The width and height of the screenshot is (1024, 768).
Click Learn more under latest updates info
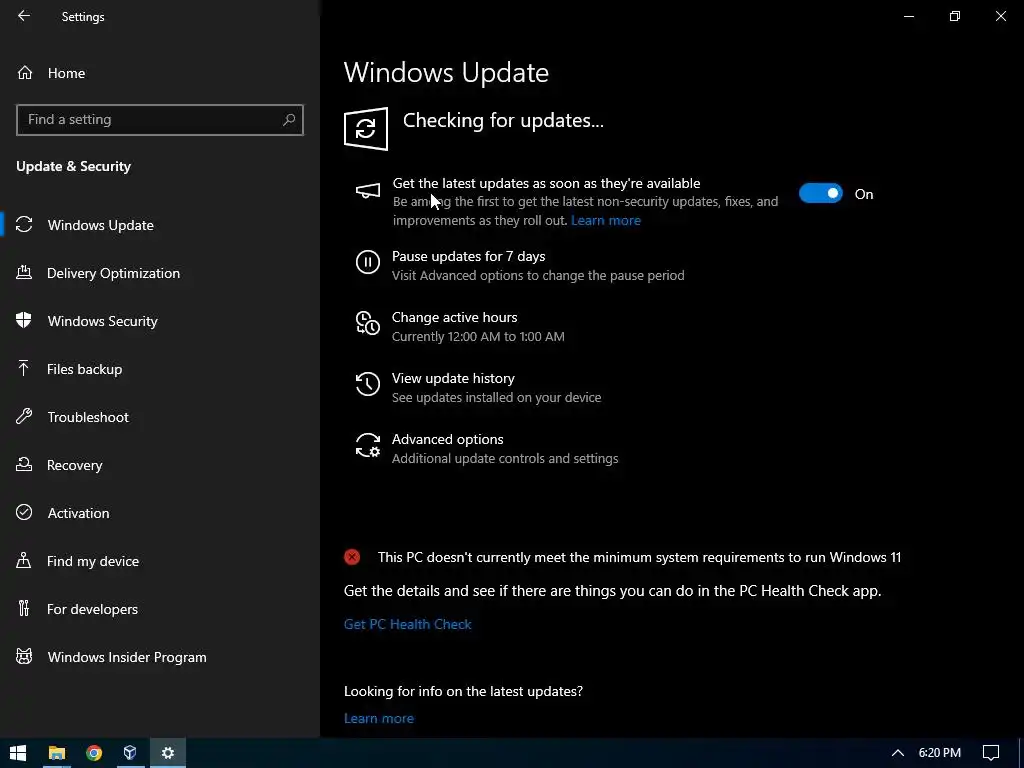pos(379,718)
